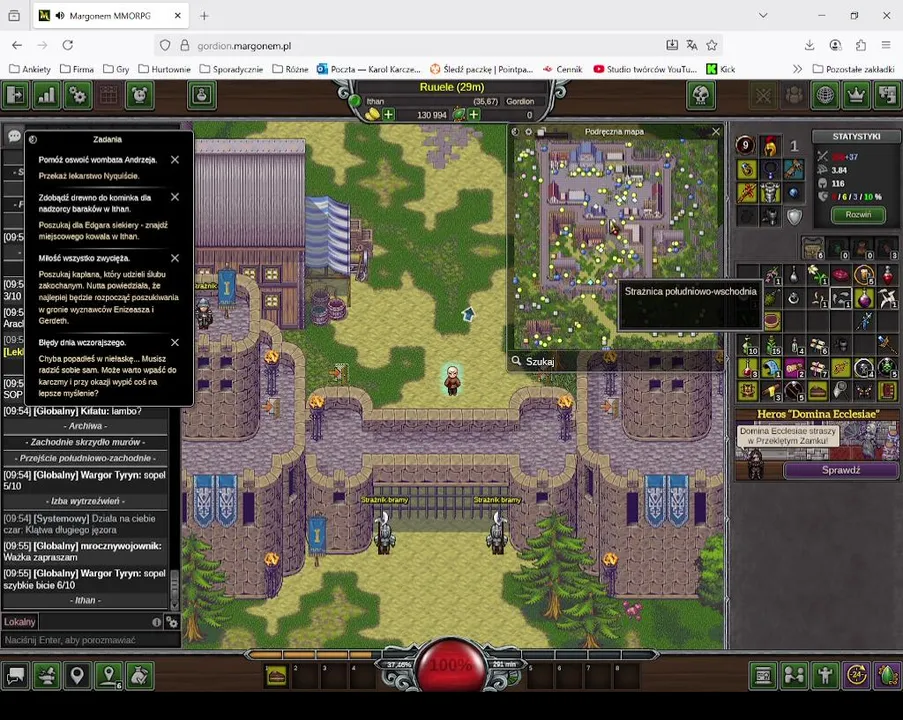Viewport: 903px width, 720px height.
Task: Open minimap settings gear icon
Action: (529, 132)
